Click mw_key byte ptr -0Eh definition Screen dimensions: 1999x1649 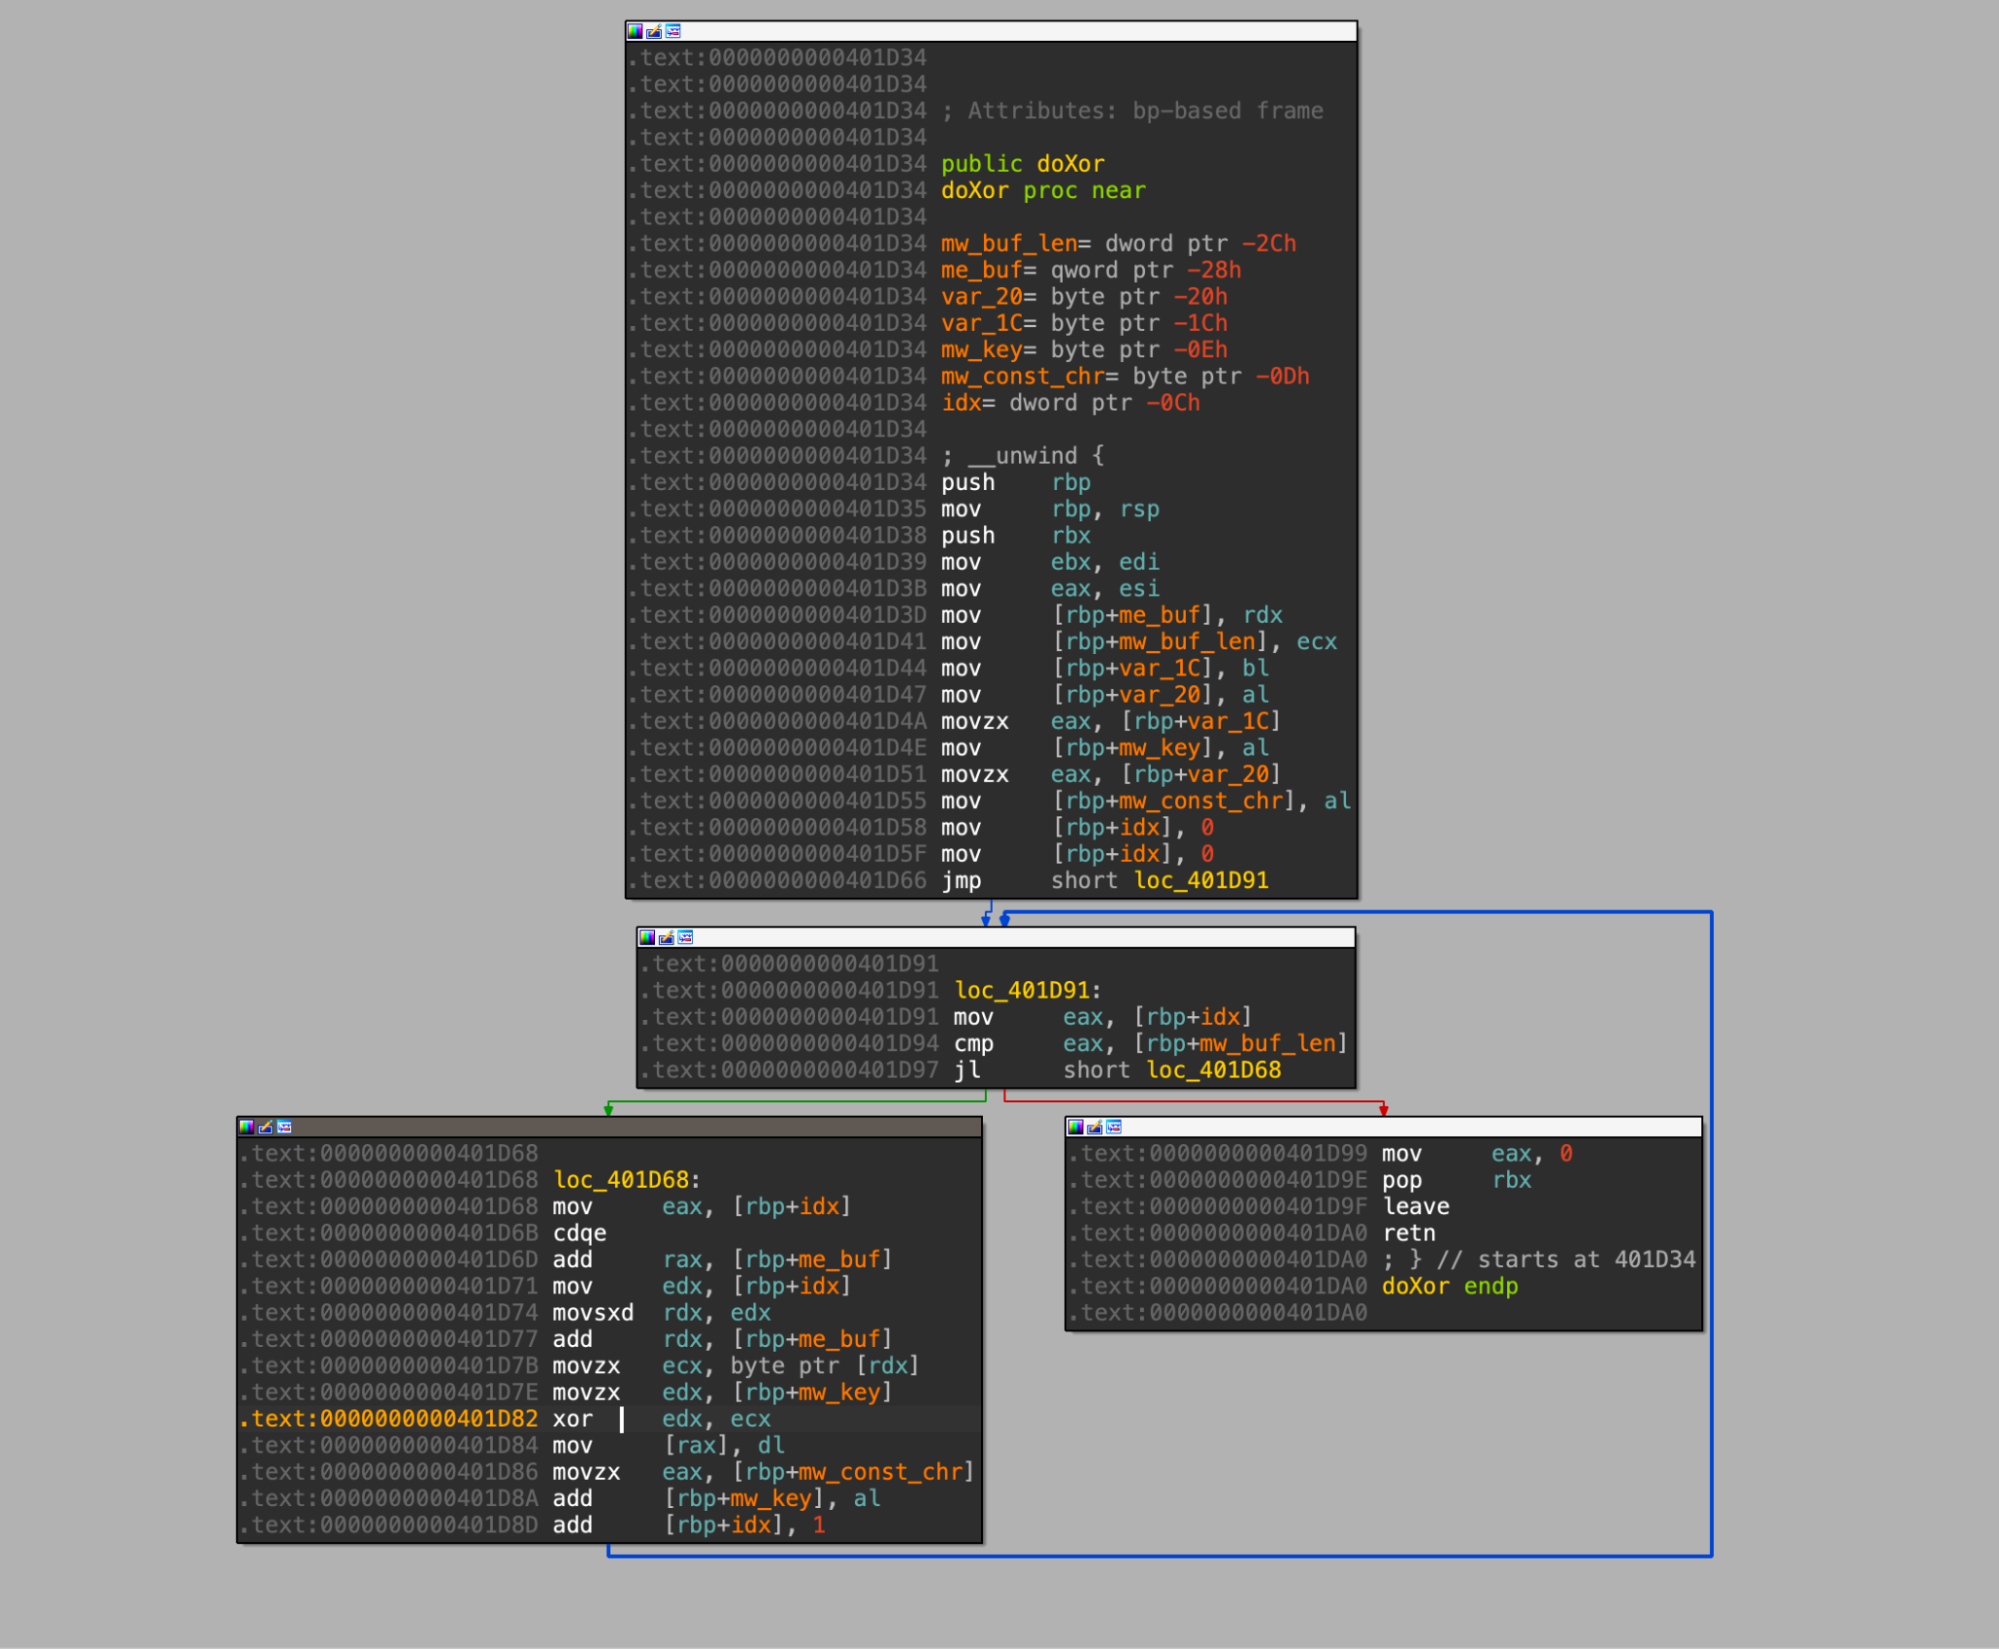coord(1084,350)
